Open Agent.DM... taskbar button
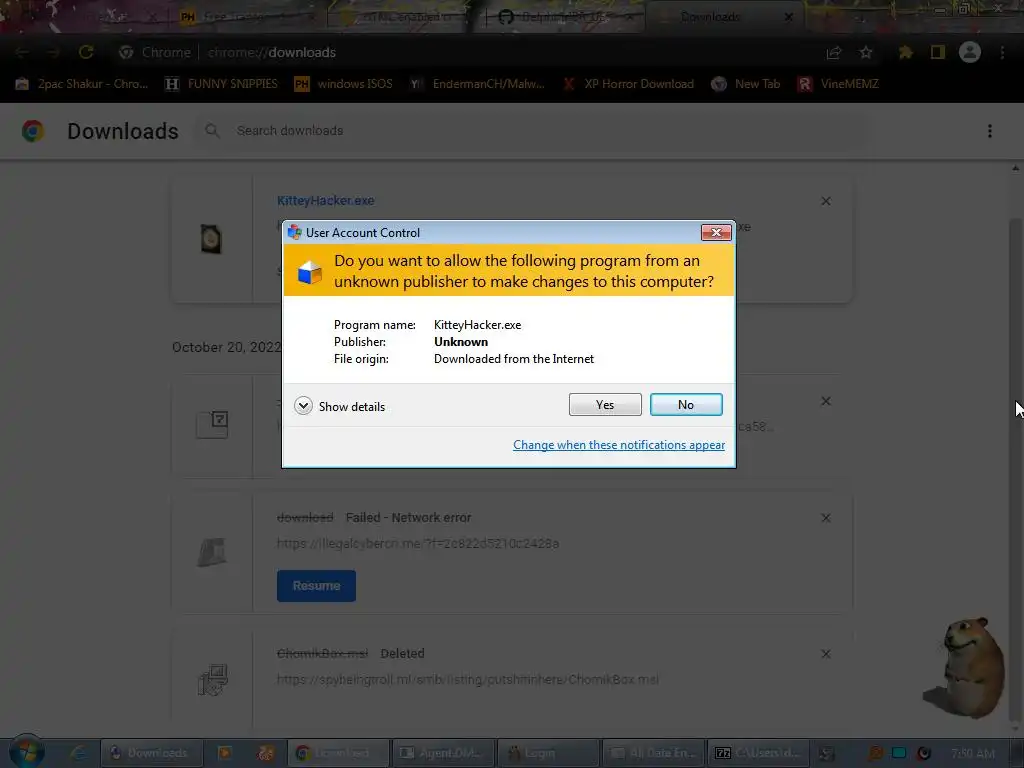1024x768 pixels. tap(443, 753)
